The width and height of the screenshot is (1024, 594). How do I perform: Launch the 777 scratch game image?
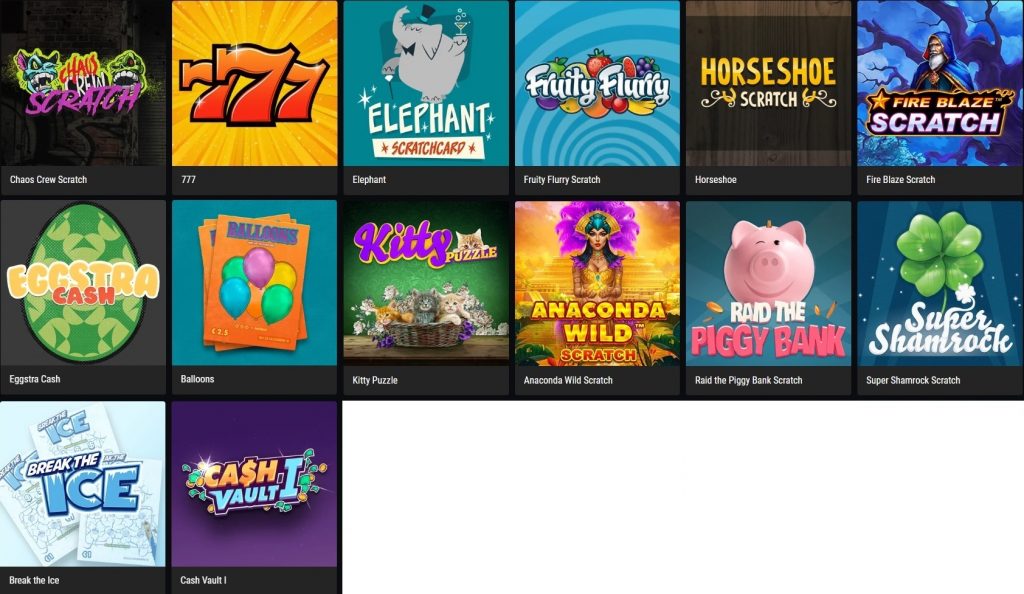[x=255, y=83]
